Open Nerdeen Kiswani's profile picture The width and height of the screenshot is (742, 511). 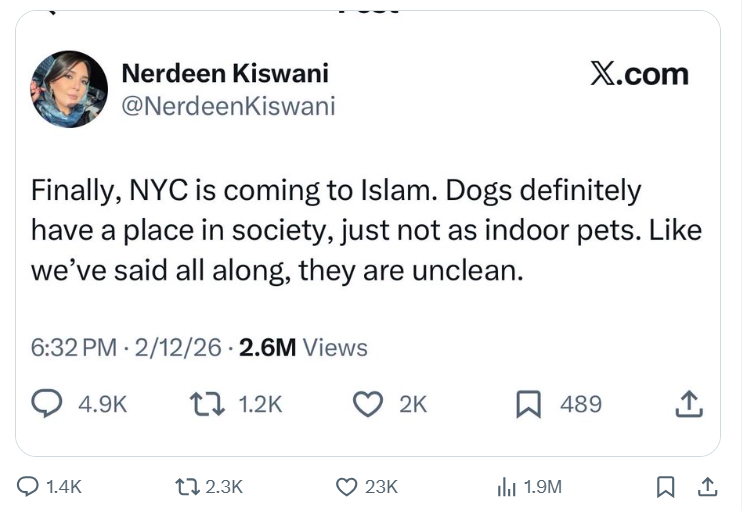tap(69, 89)
